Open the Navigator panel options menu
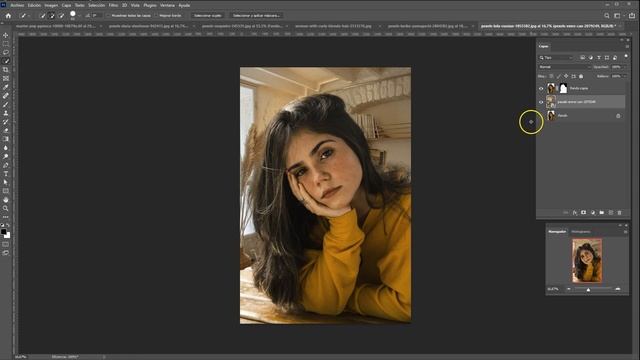Viewport: 640px width, 360px height. point(625,232)
